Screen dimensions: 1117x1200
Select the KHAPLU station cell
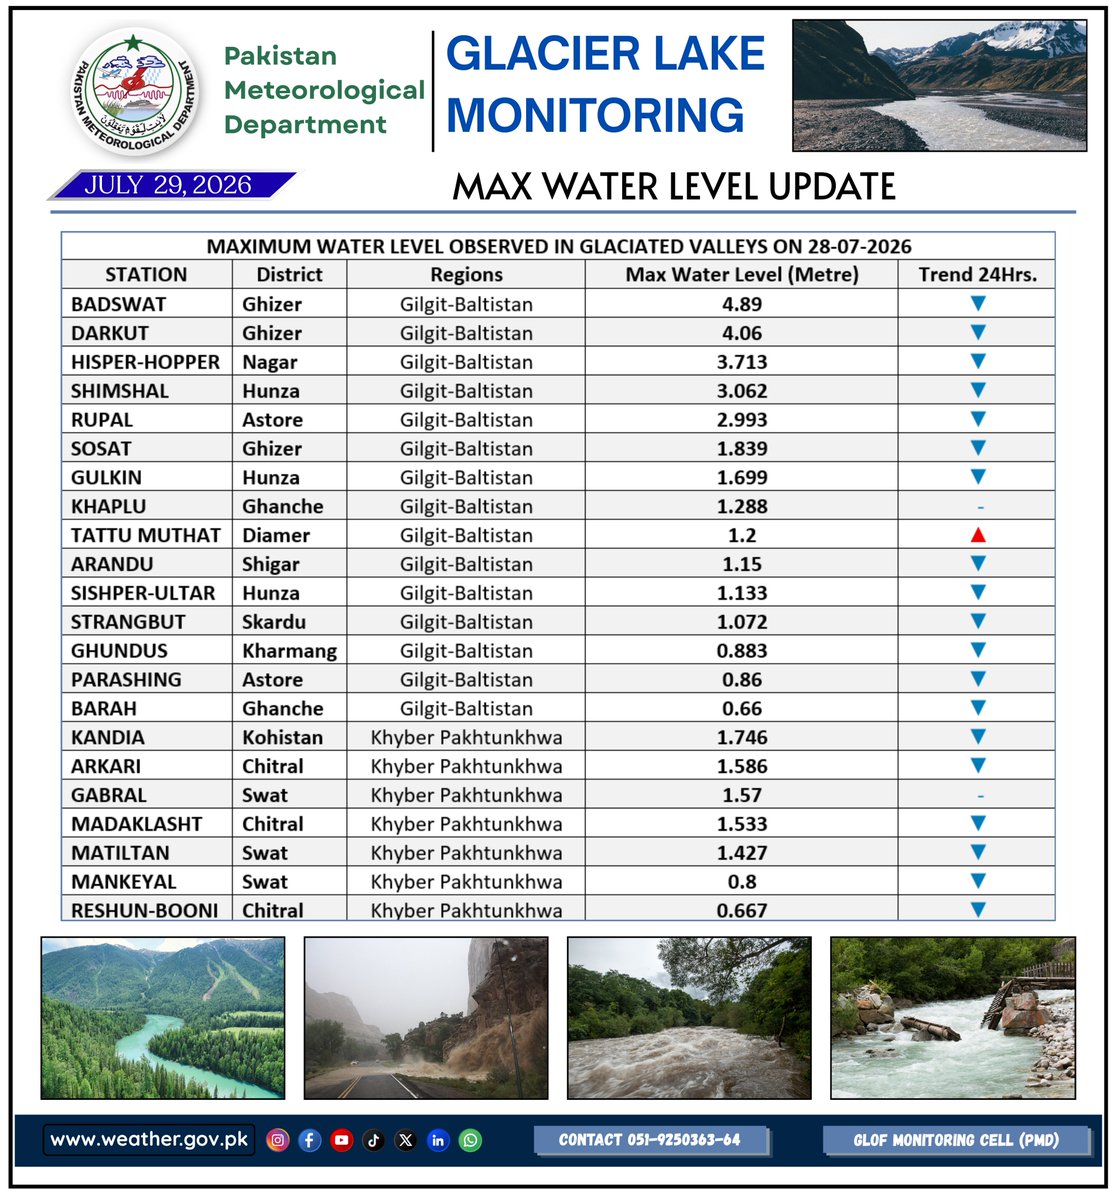[146, 506]
